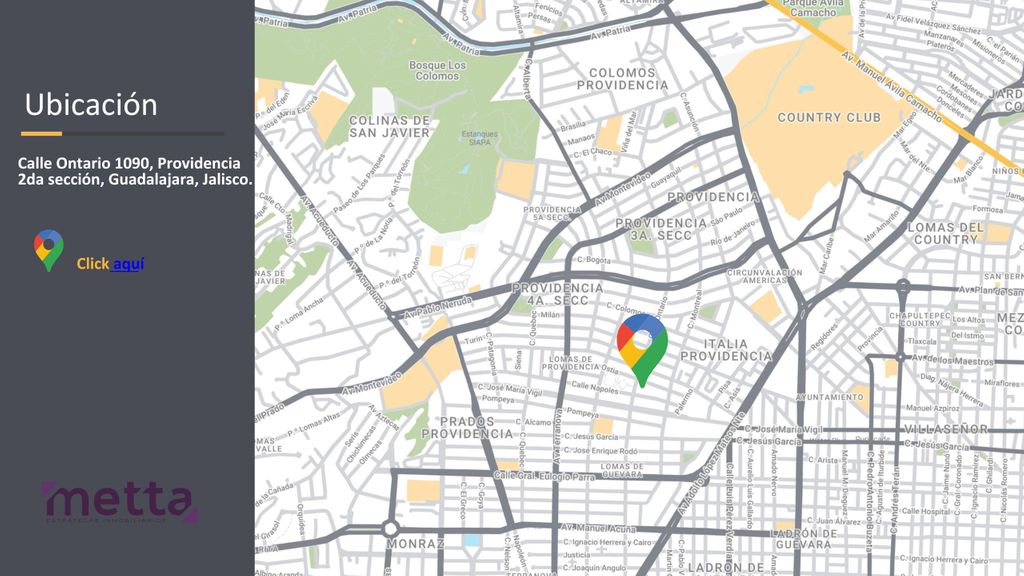Click the 'Calle Gral. Eulogio Parra' label
Screen dimensions: 1024x576
click(544, 476)
